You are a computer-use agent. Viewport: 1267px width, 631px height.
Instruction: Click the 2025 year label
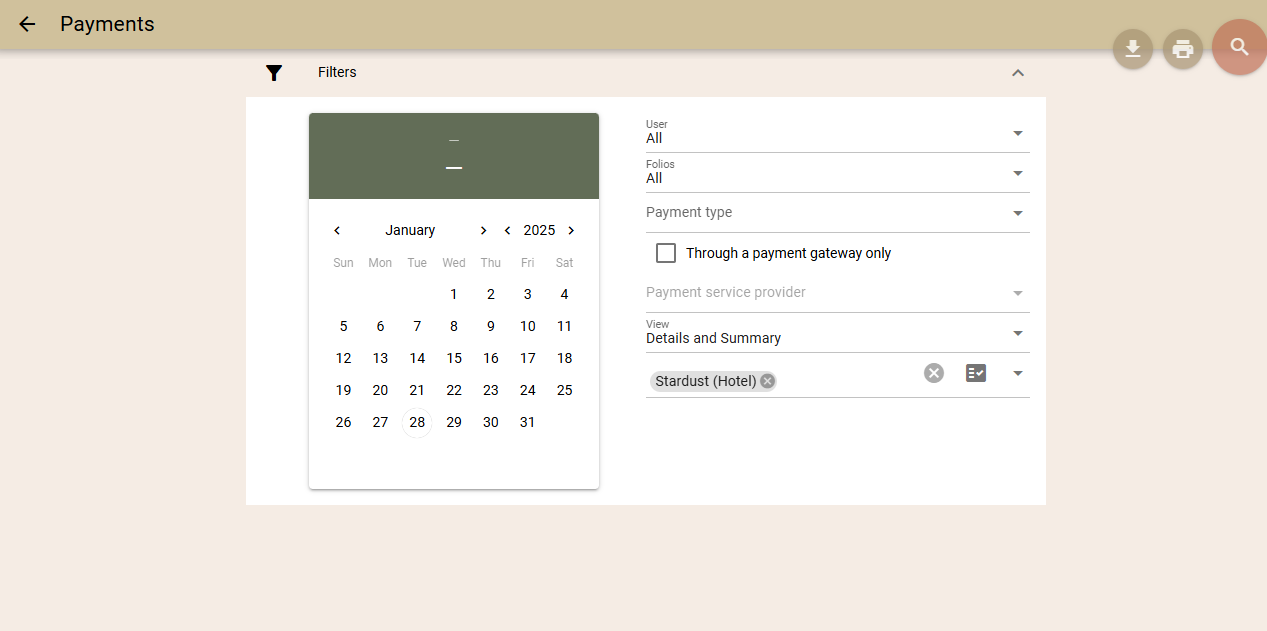pyautogui.click(x=539, y=230)
